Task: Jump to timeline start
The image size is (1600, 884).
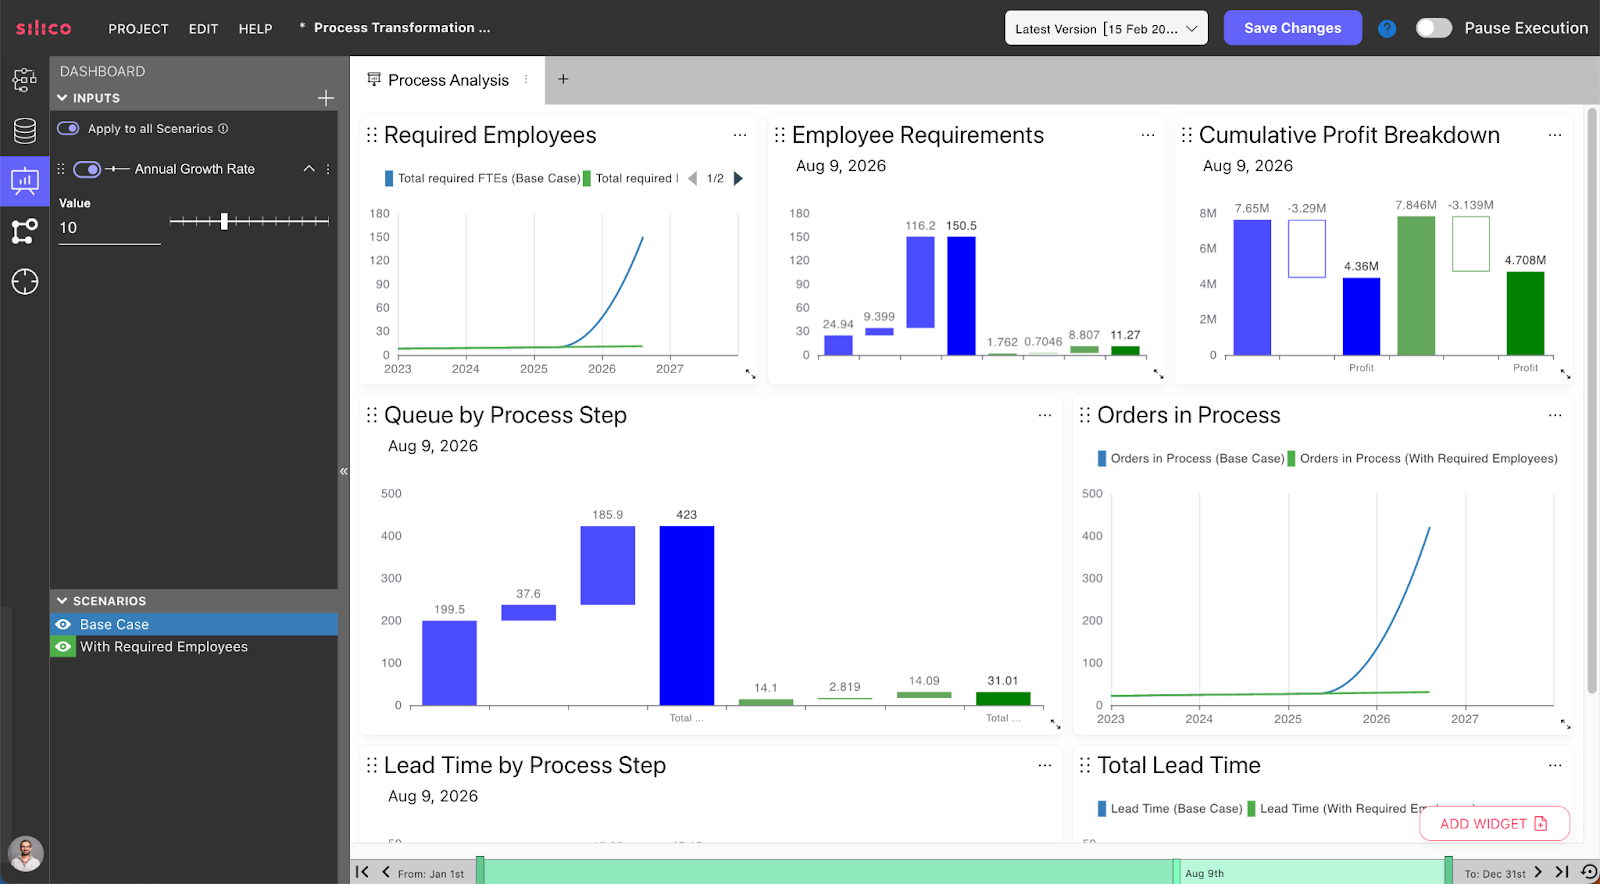Action: [362, 872]
